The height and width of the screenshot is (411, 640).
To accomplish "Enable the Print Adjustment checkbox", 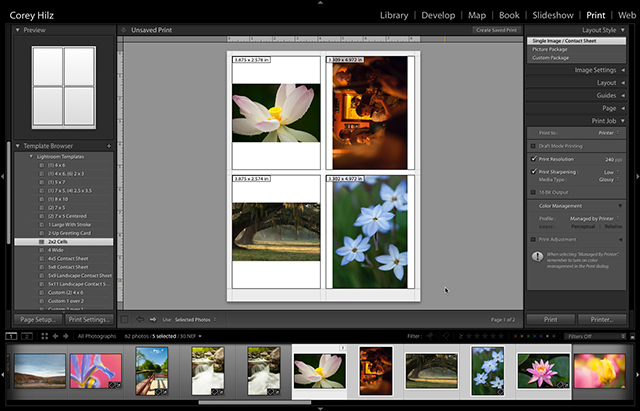I will point(533,240).
